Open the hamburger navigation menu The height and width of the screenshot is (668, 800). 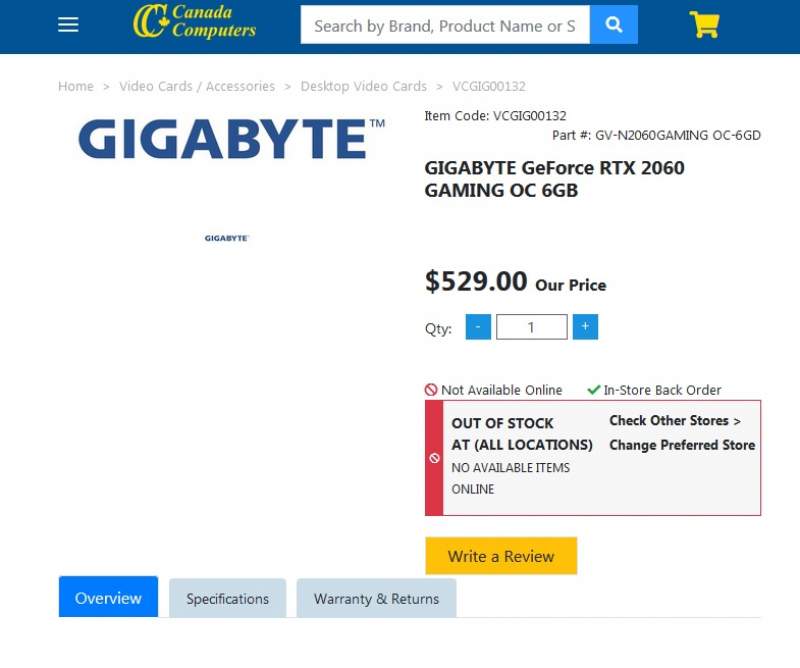tap(67, 24)
